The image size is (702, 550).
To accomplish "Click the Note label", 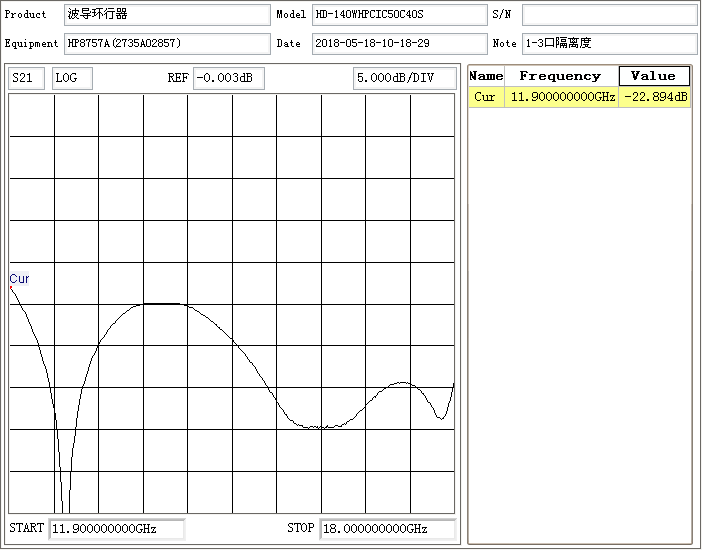I will tap(504, 43).
